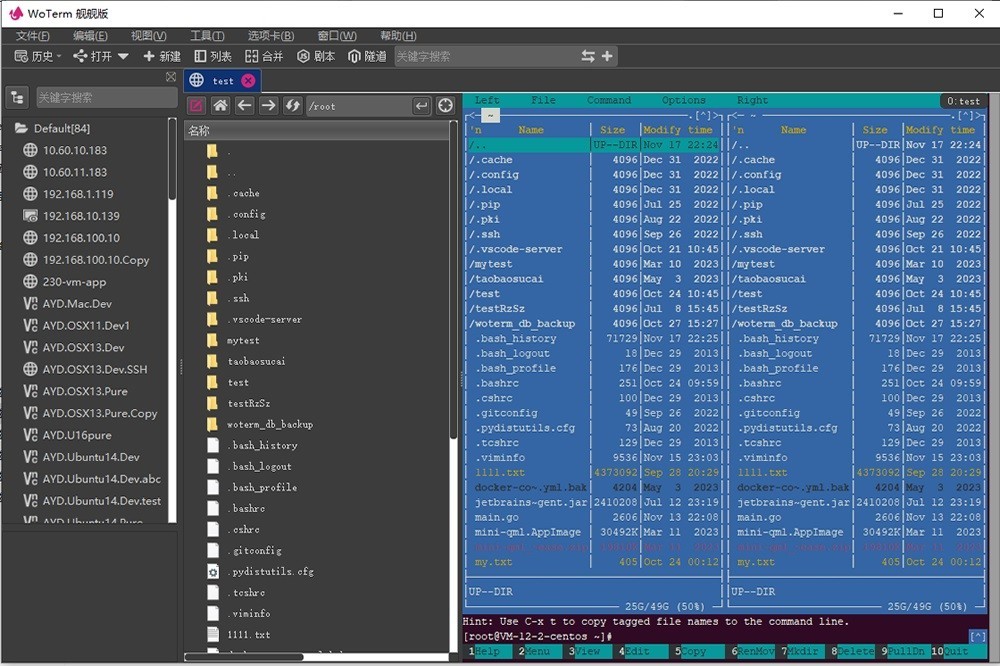Click the pink edit icon beside the home button
Viewport: 1000px width, 666px height.
(197, 106)
